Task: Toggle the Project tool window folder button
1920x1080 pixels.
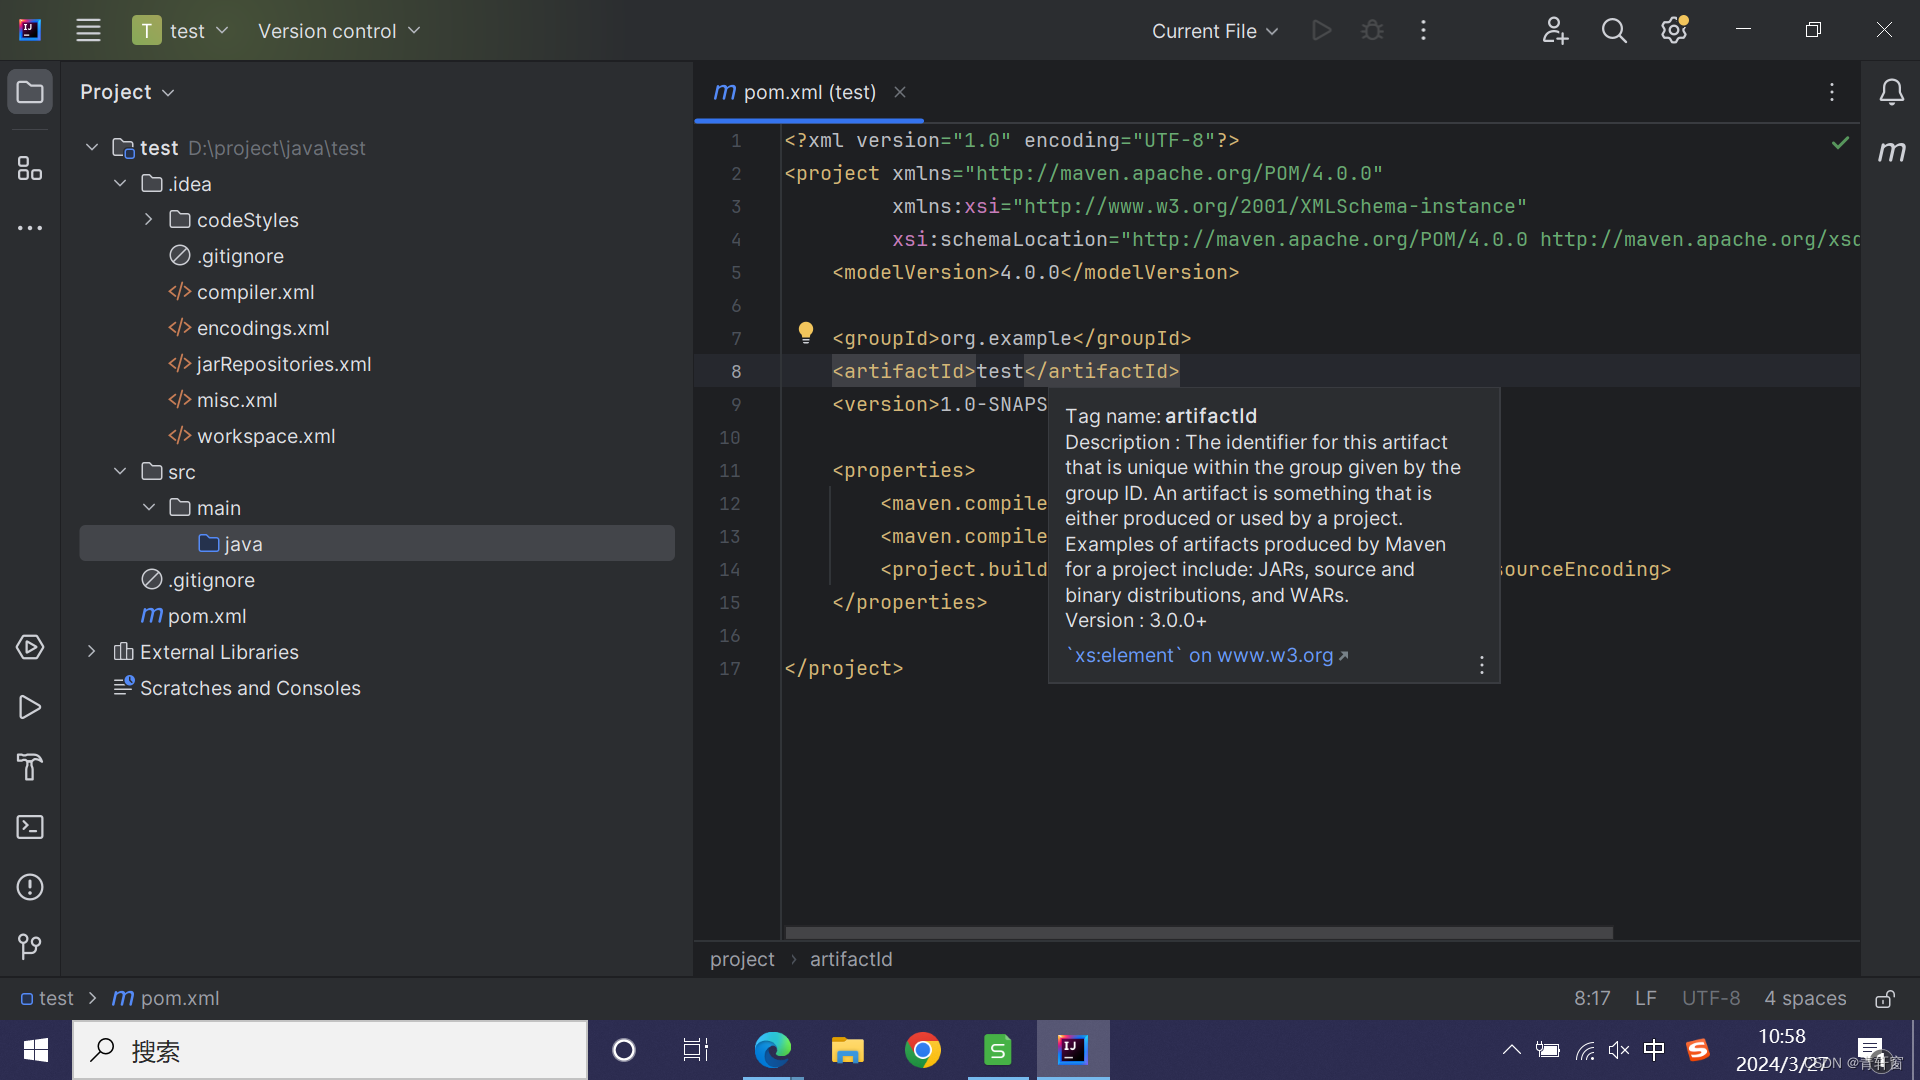Action: click(x=30, y=92)
